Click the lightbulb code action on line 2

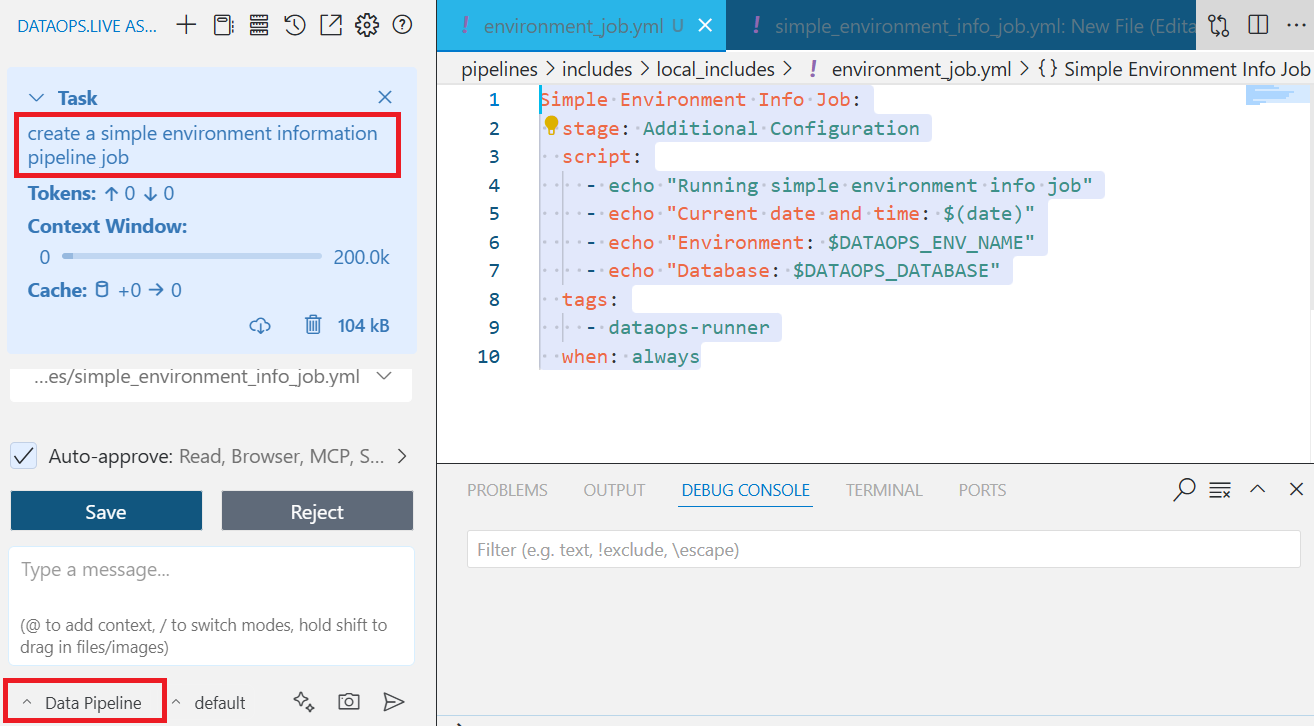[x=551, y=126]
